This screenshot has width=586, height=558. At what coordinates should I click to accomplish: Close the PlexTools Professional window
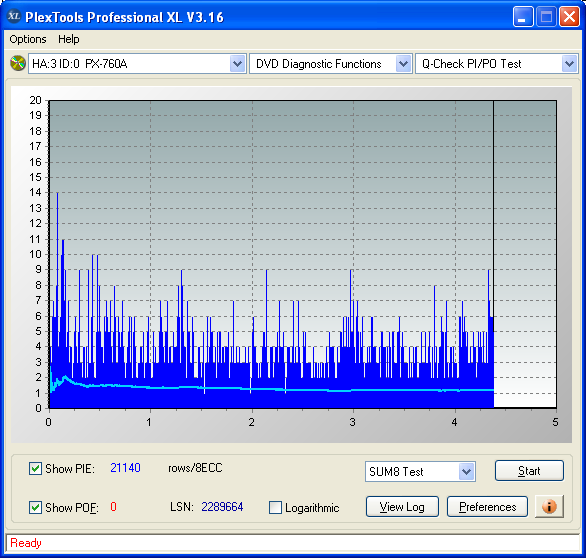[x=569, y=17]
